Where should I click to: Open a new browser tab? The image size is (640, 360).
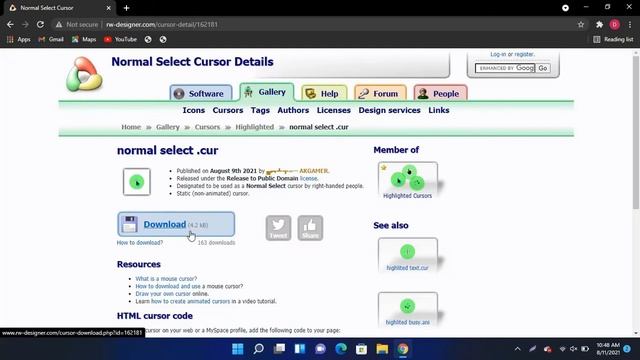127,8
